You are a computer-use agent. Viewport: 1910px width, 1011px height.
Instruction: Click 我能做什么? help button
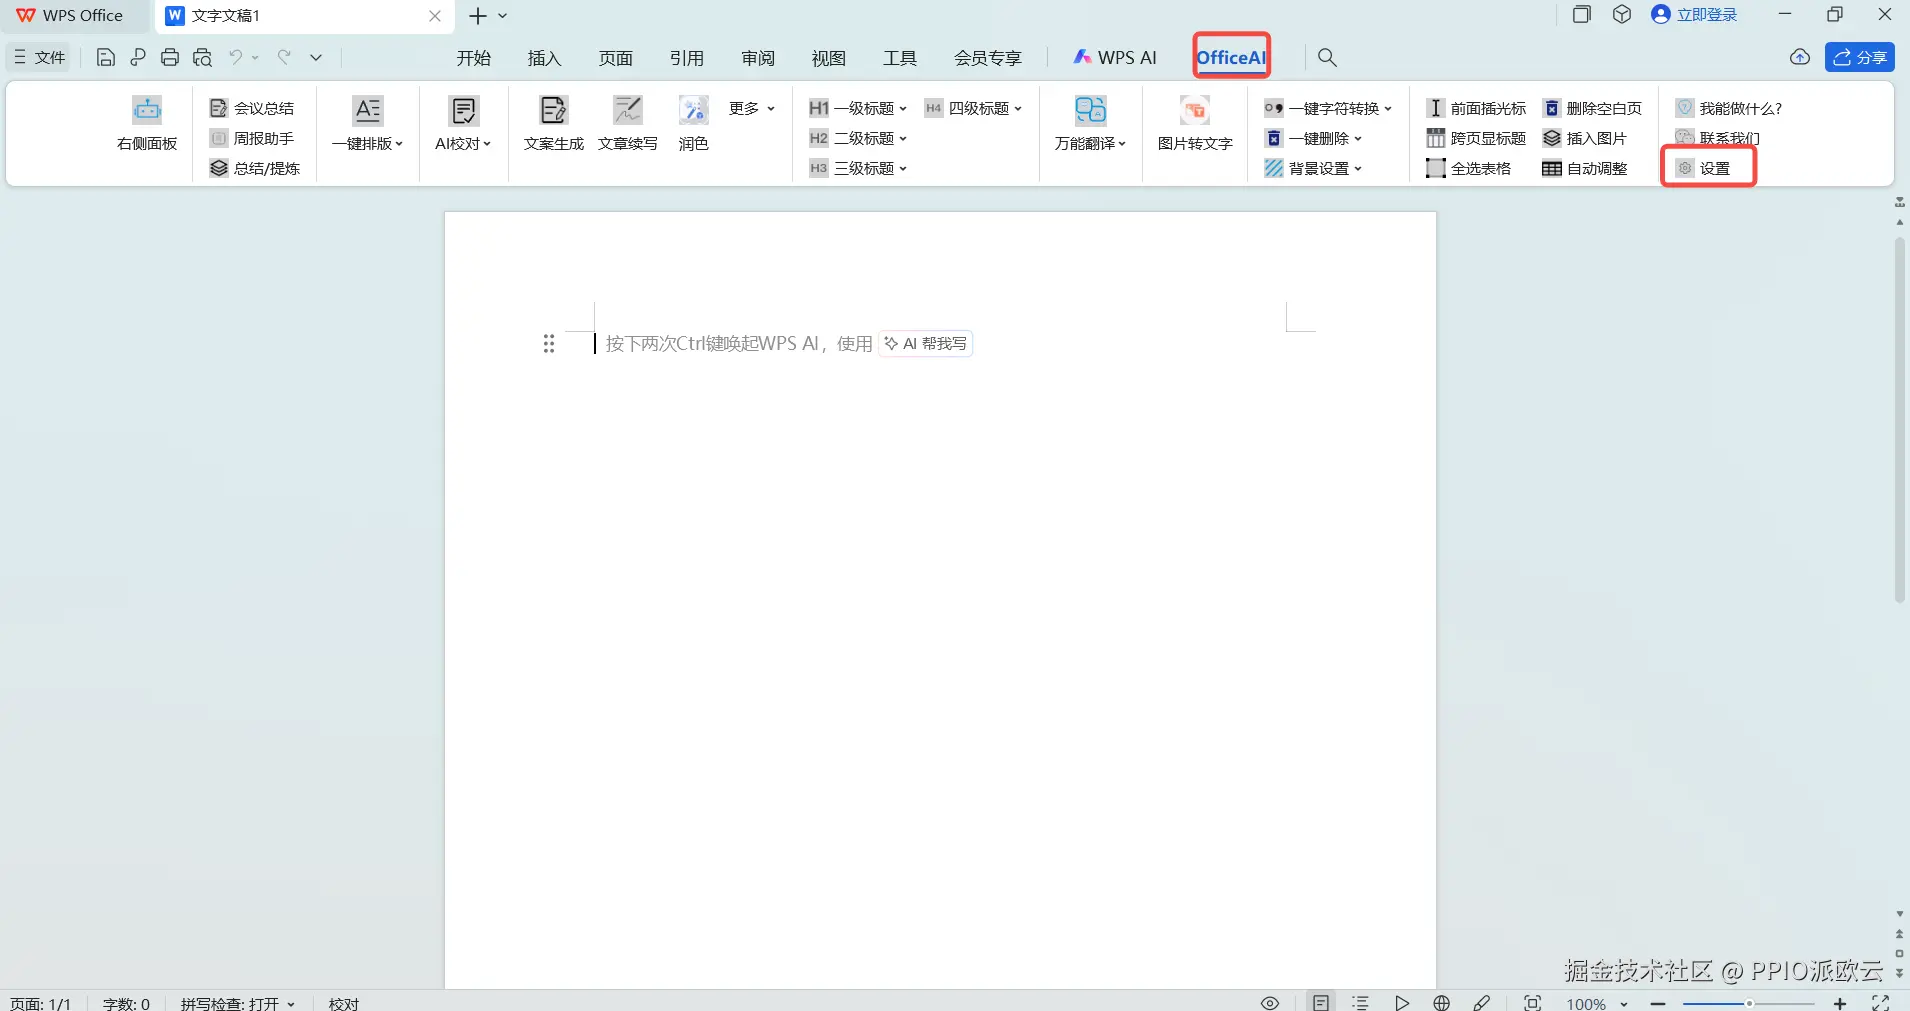pos(1729,108)
